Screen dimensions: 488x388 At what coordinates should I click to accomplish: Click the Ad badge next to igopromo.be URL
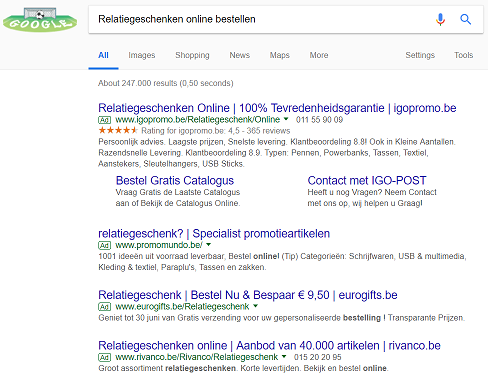pos(104,120)
